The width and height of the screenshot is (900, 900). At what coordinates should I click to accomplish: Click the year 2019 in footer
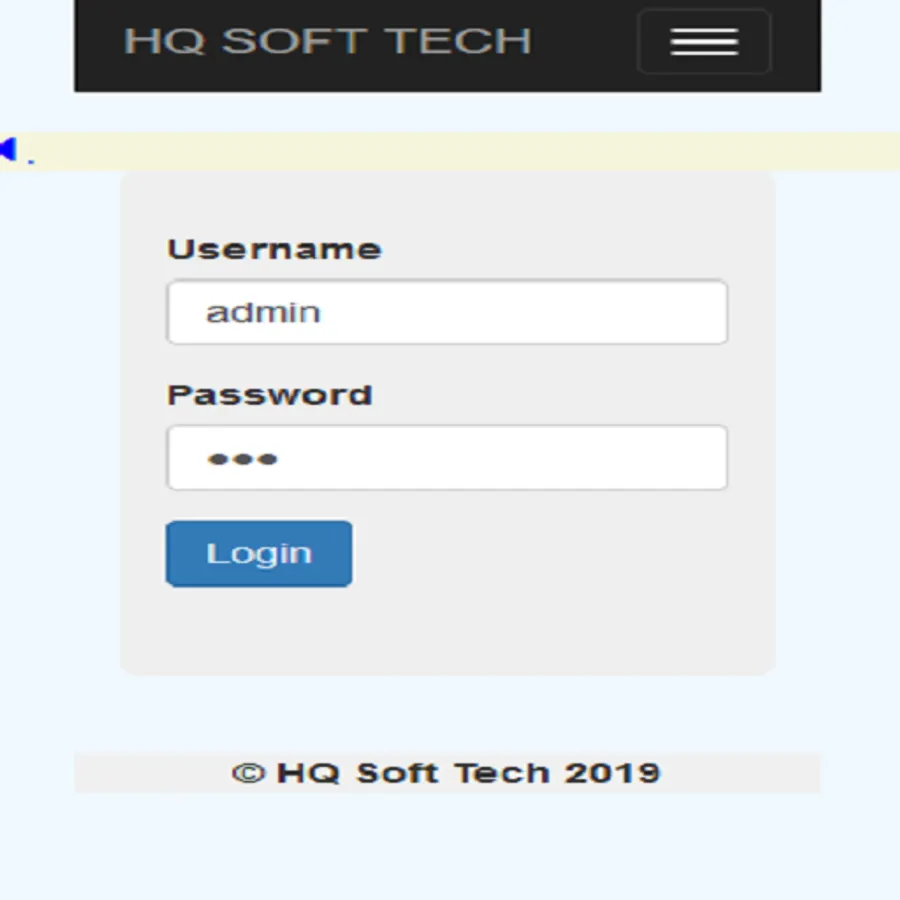tap(612, 773)
